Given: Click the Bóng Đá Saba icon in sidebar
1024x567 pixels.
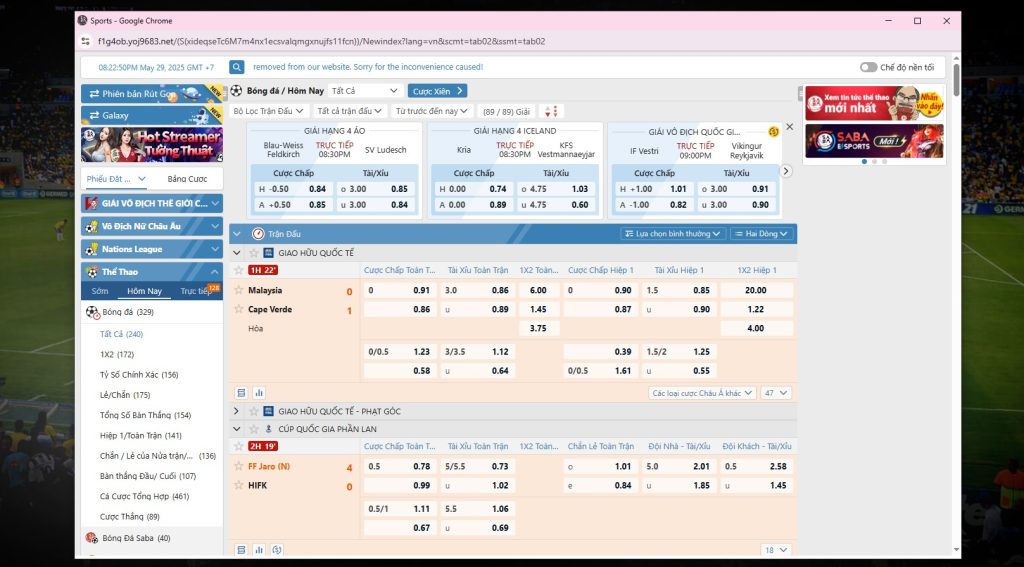Looking at the screenshot, I should 92,538.
